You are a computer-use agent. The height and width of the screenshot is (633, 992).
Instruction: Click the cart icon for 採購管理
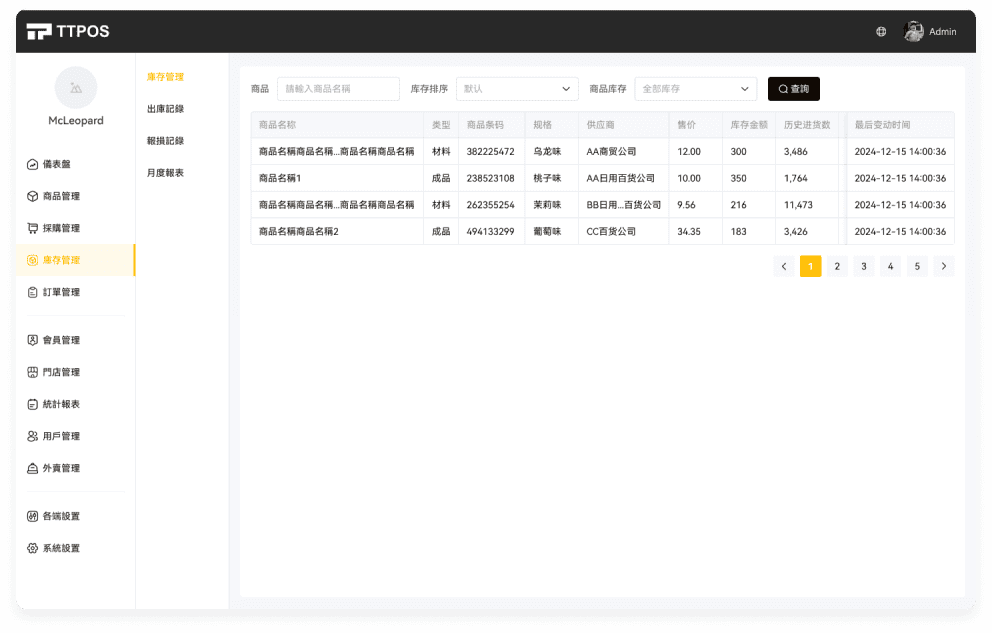coord(33,228)
